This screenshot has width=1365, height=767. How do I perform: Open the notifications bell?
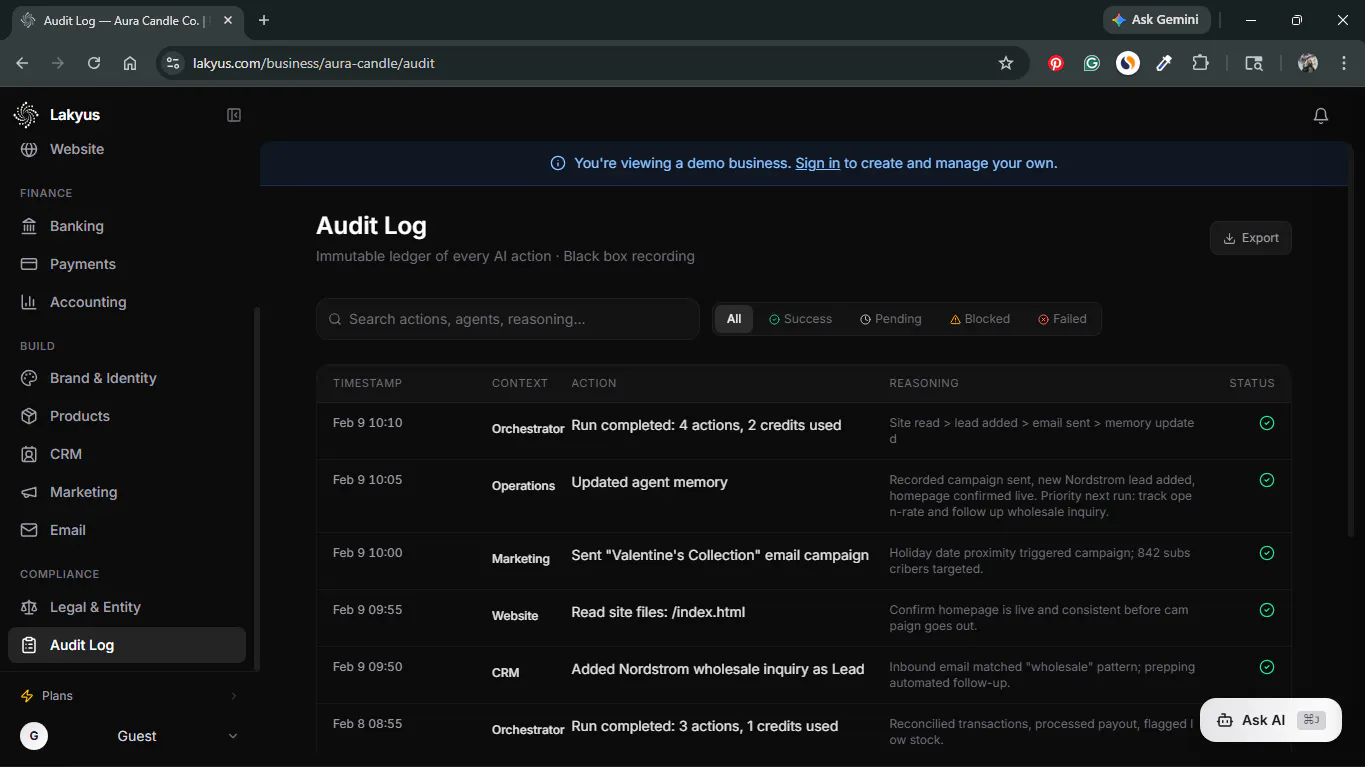[1321, 116]
